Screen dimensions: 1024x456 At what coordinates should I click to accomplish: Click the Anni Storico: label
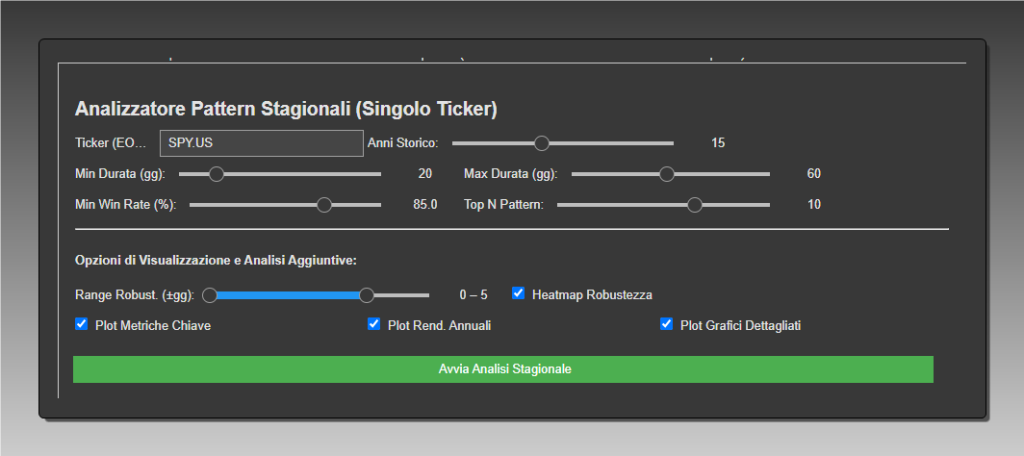pyautogui.click(x=403, y=143)
